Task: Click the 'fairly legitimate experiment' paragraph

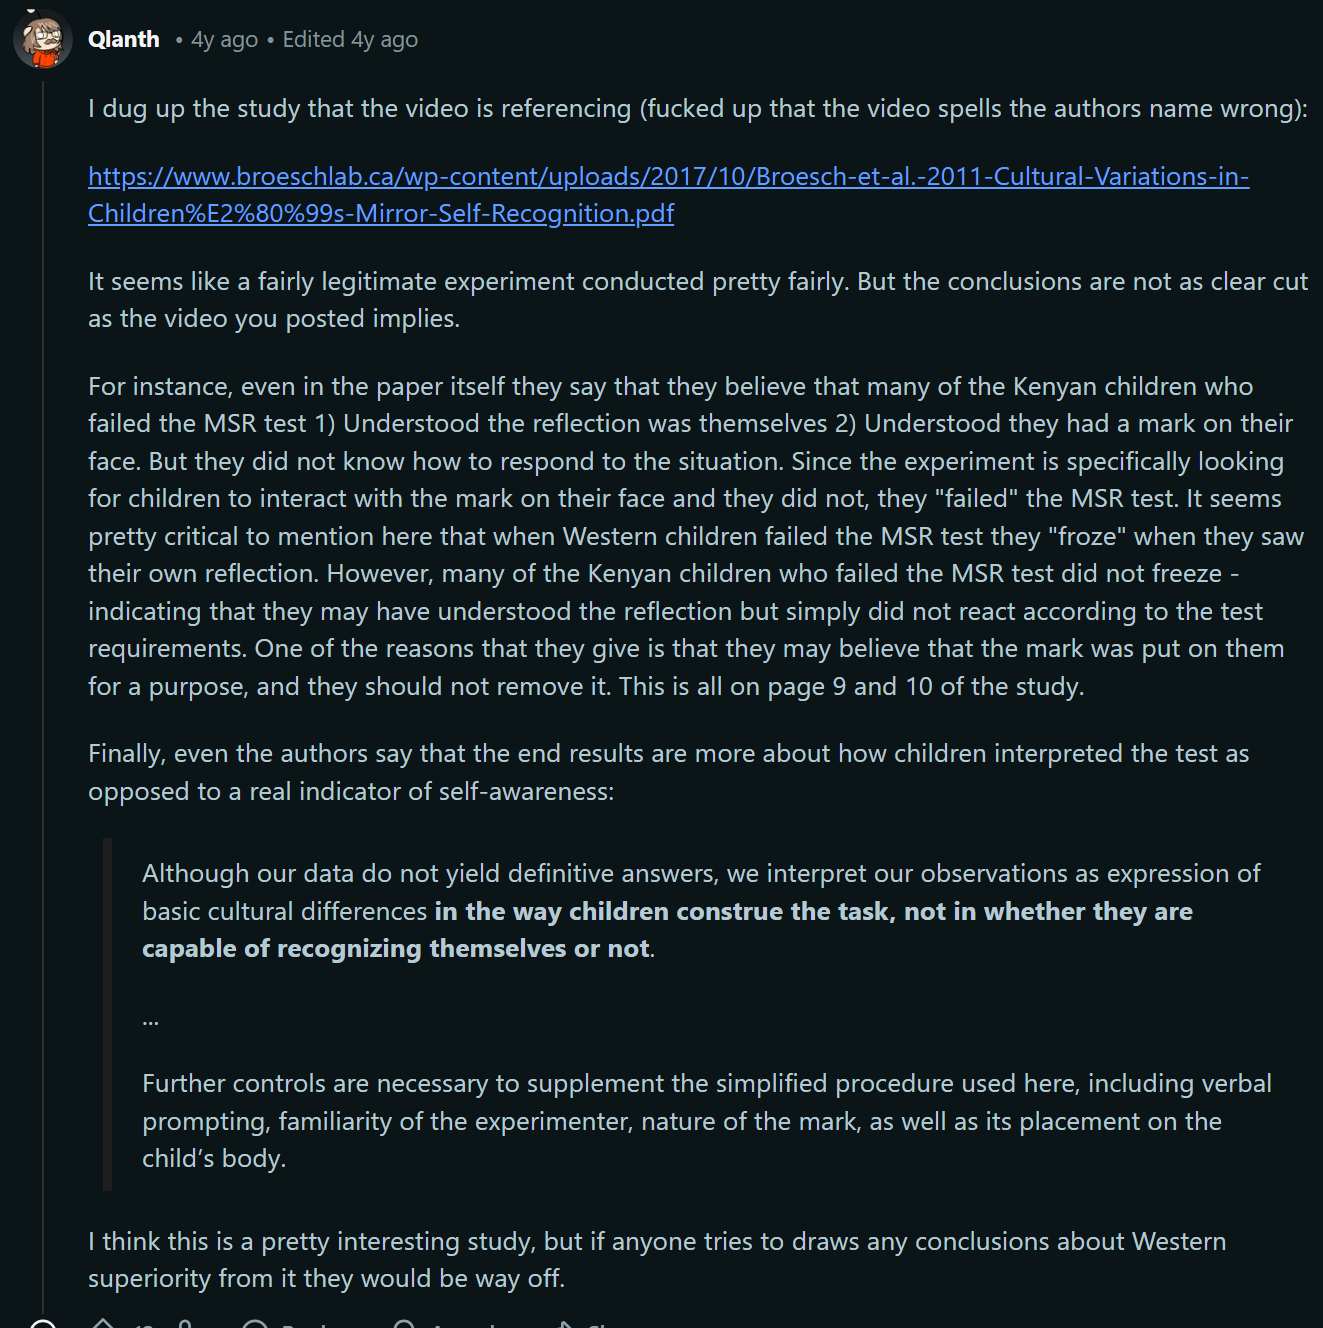Action: tap(697, 299)
